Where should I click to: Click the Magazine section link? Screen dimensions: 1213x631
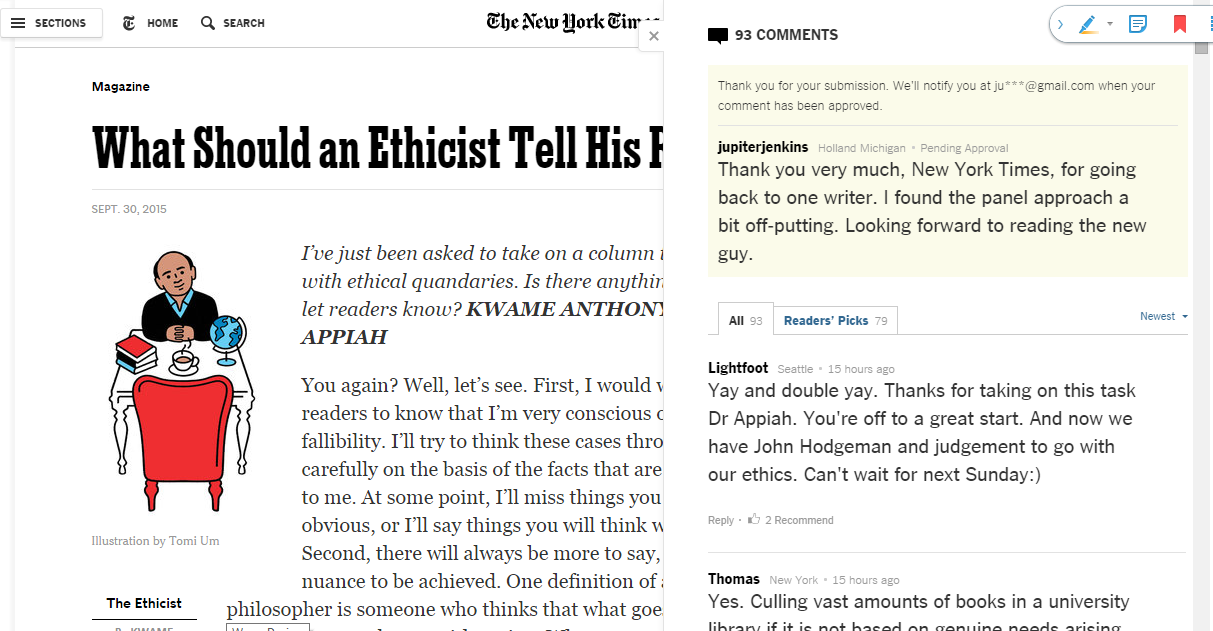pyautogui.click(x=121, y=87)
